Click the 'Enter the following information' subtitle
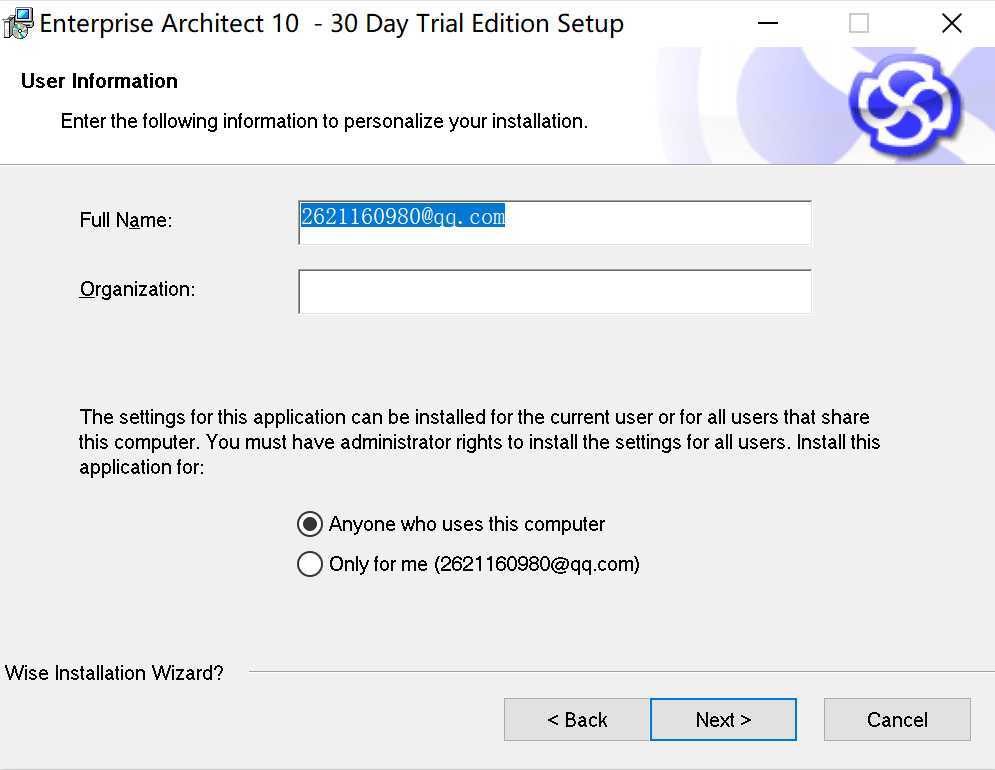995x770 pixels. pyautogui.click(x=324, y=121)
